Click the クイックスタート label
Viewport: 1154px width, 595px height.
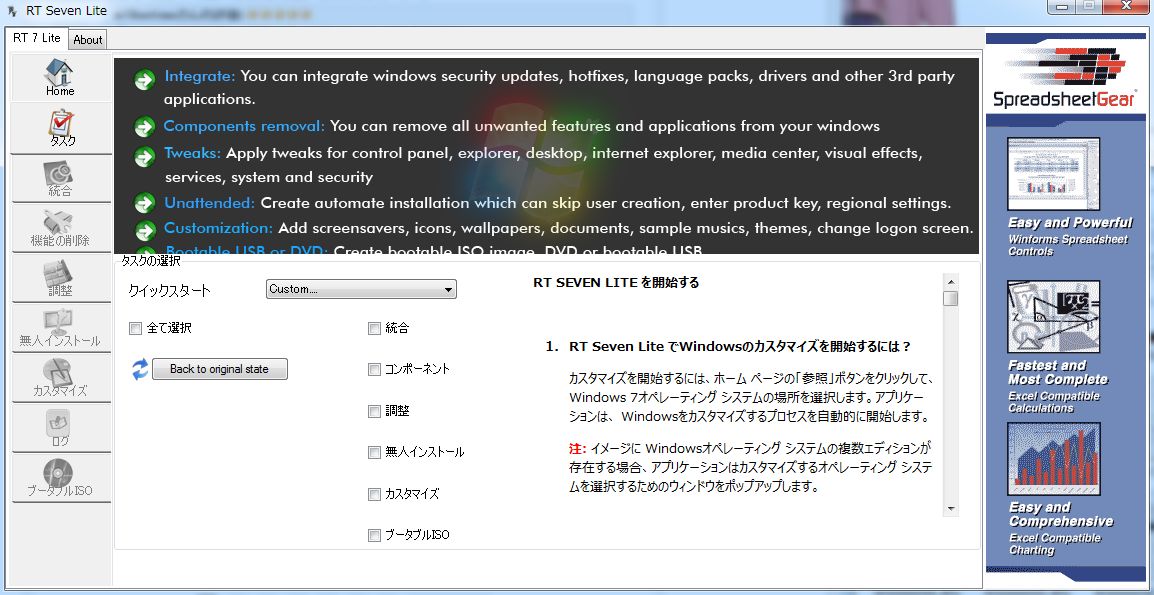[169, 290]
